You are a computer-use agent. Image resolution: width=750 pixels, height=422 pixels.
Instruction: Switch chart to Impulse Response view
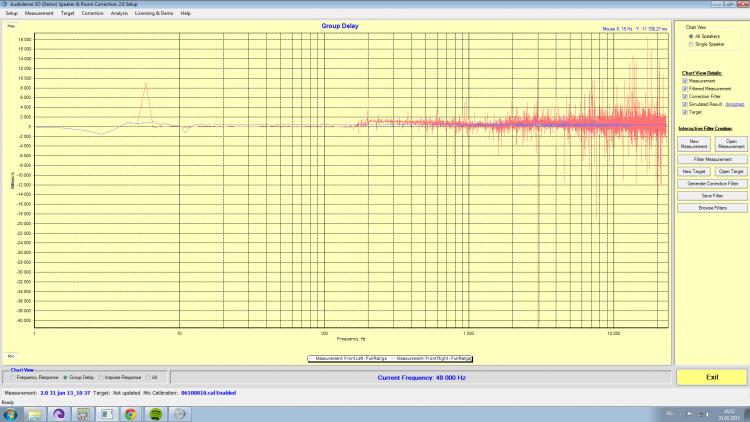click(101, 378)
